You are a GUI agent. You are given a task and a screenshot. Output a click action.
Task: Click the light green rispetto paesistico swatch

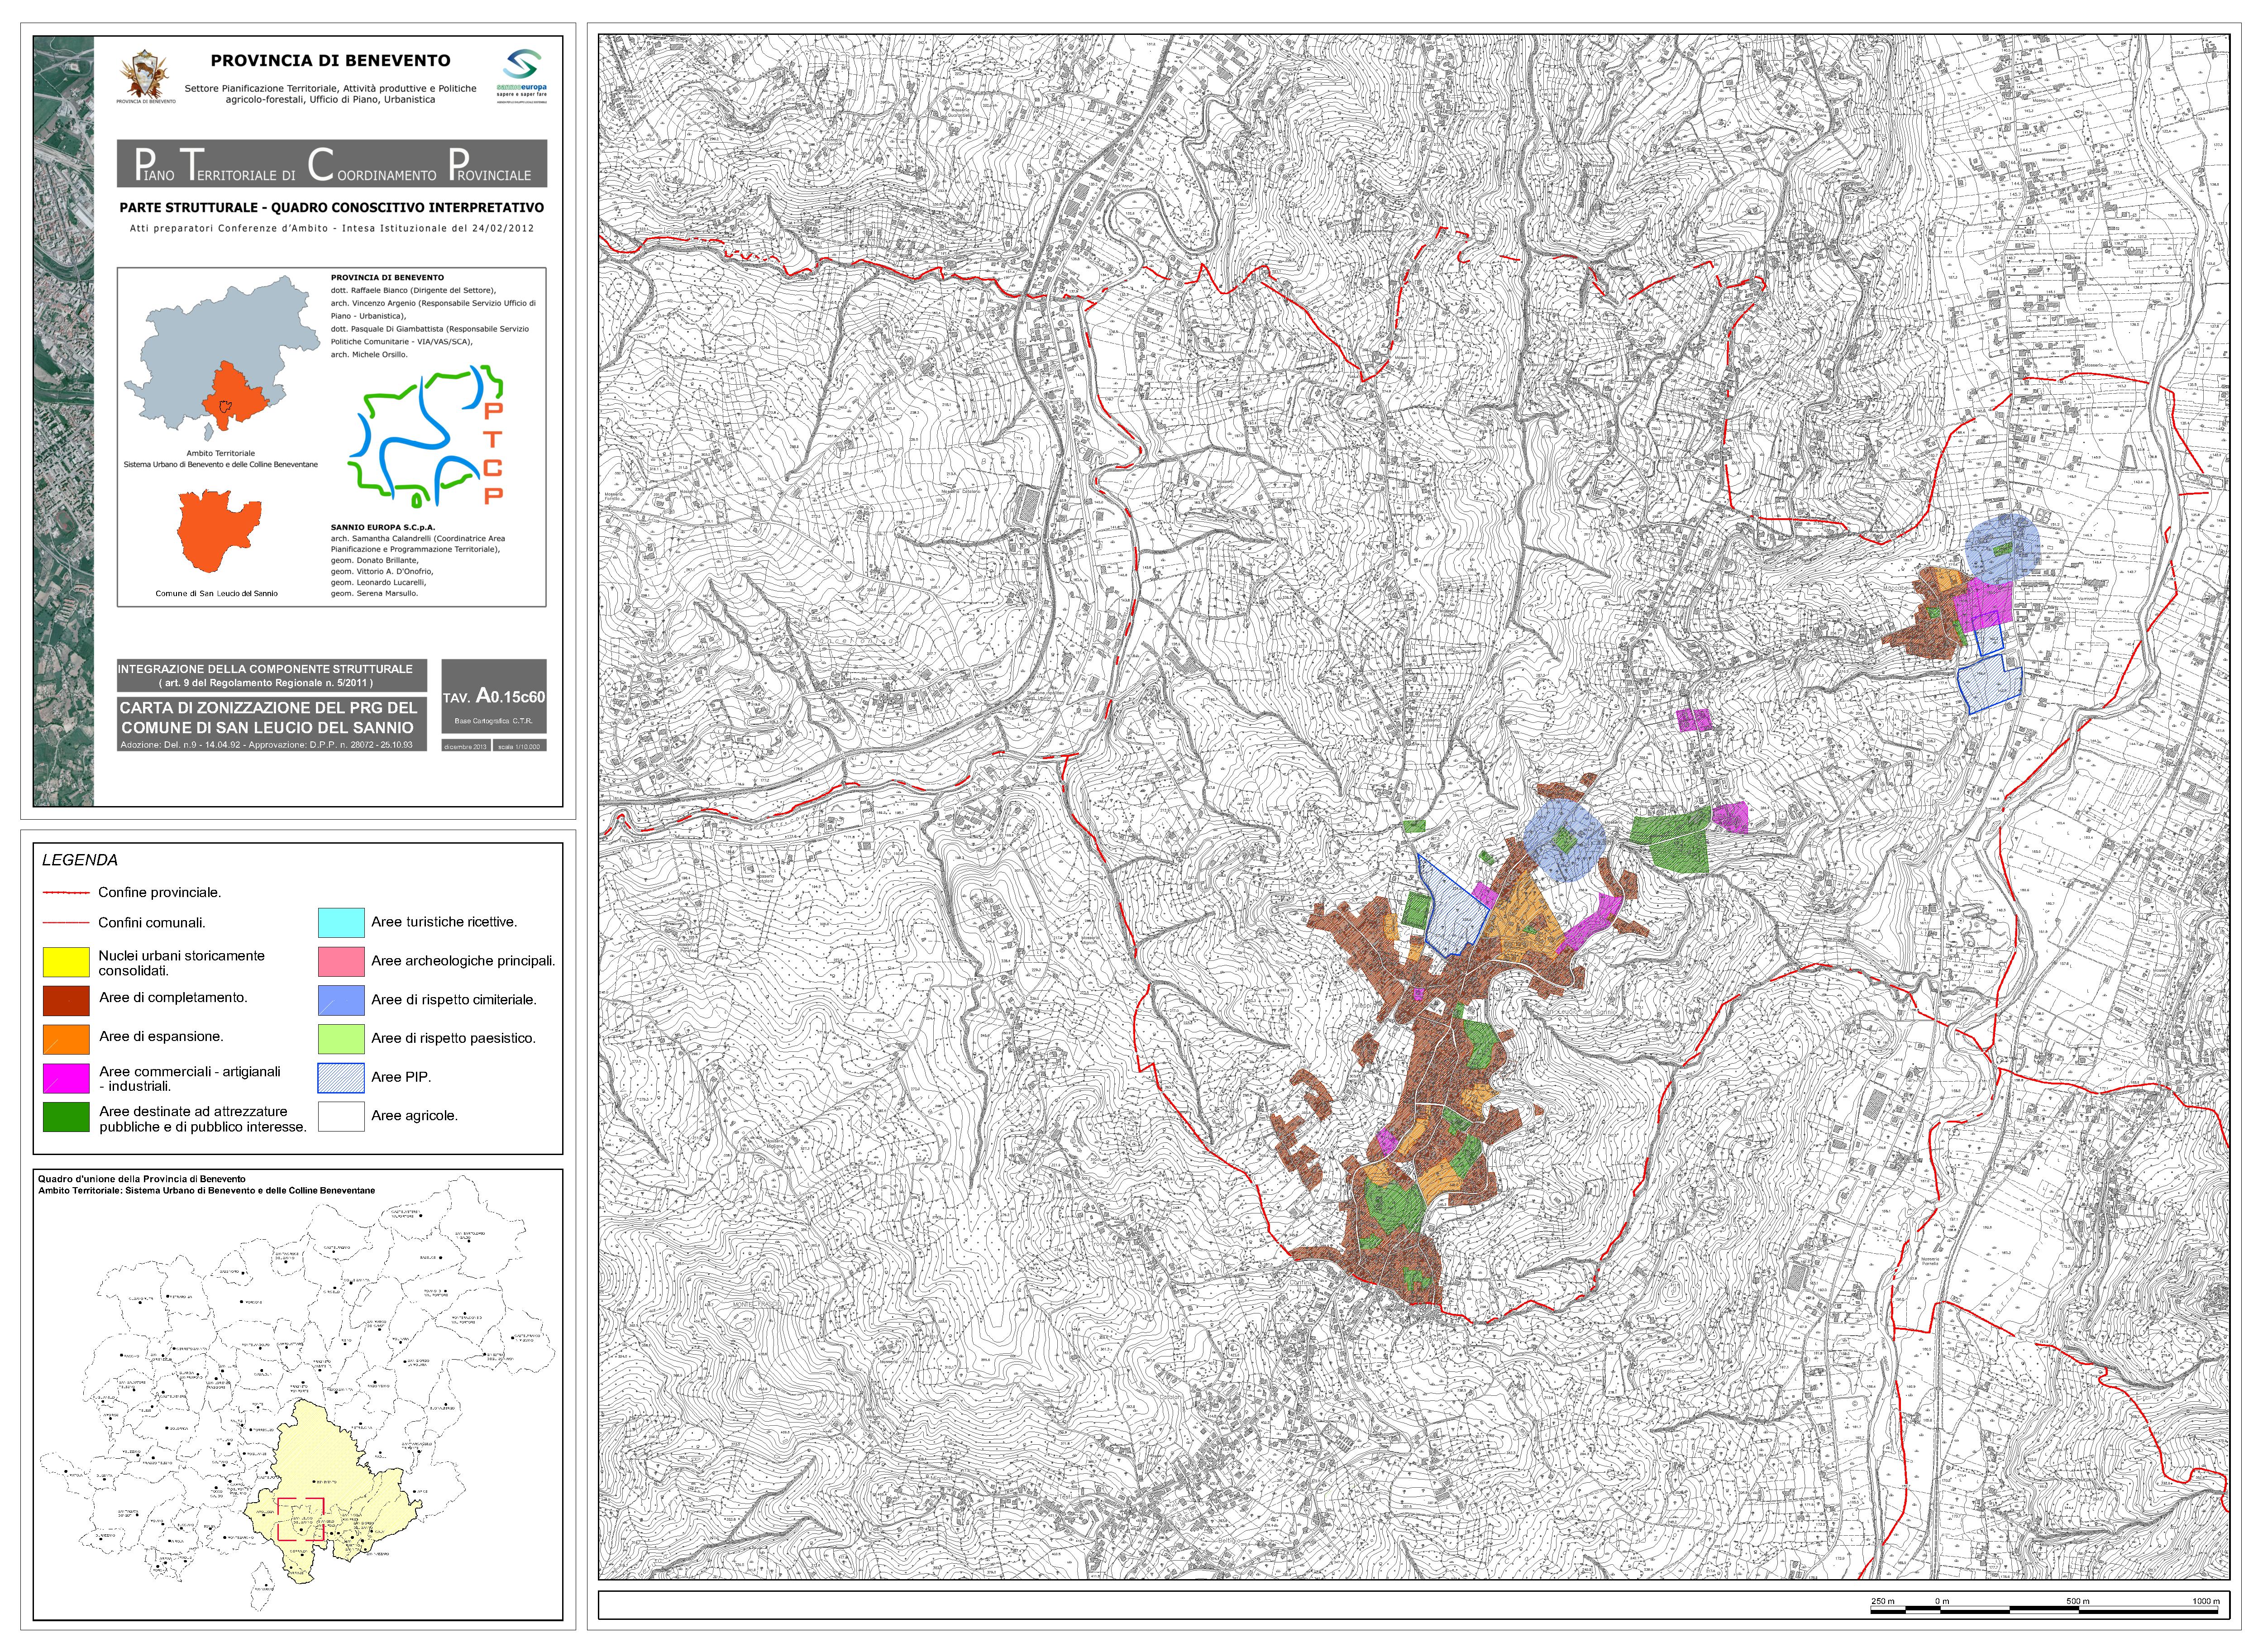coord(341,1039)
